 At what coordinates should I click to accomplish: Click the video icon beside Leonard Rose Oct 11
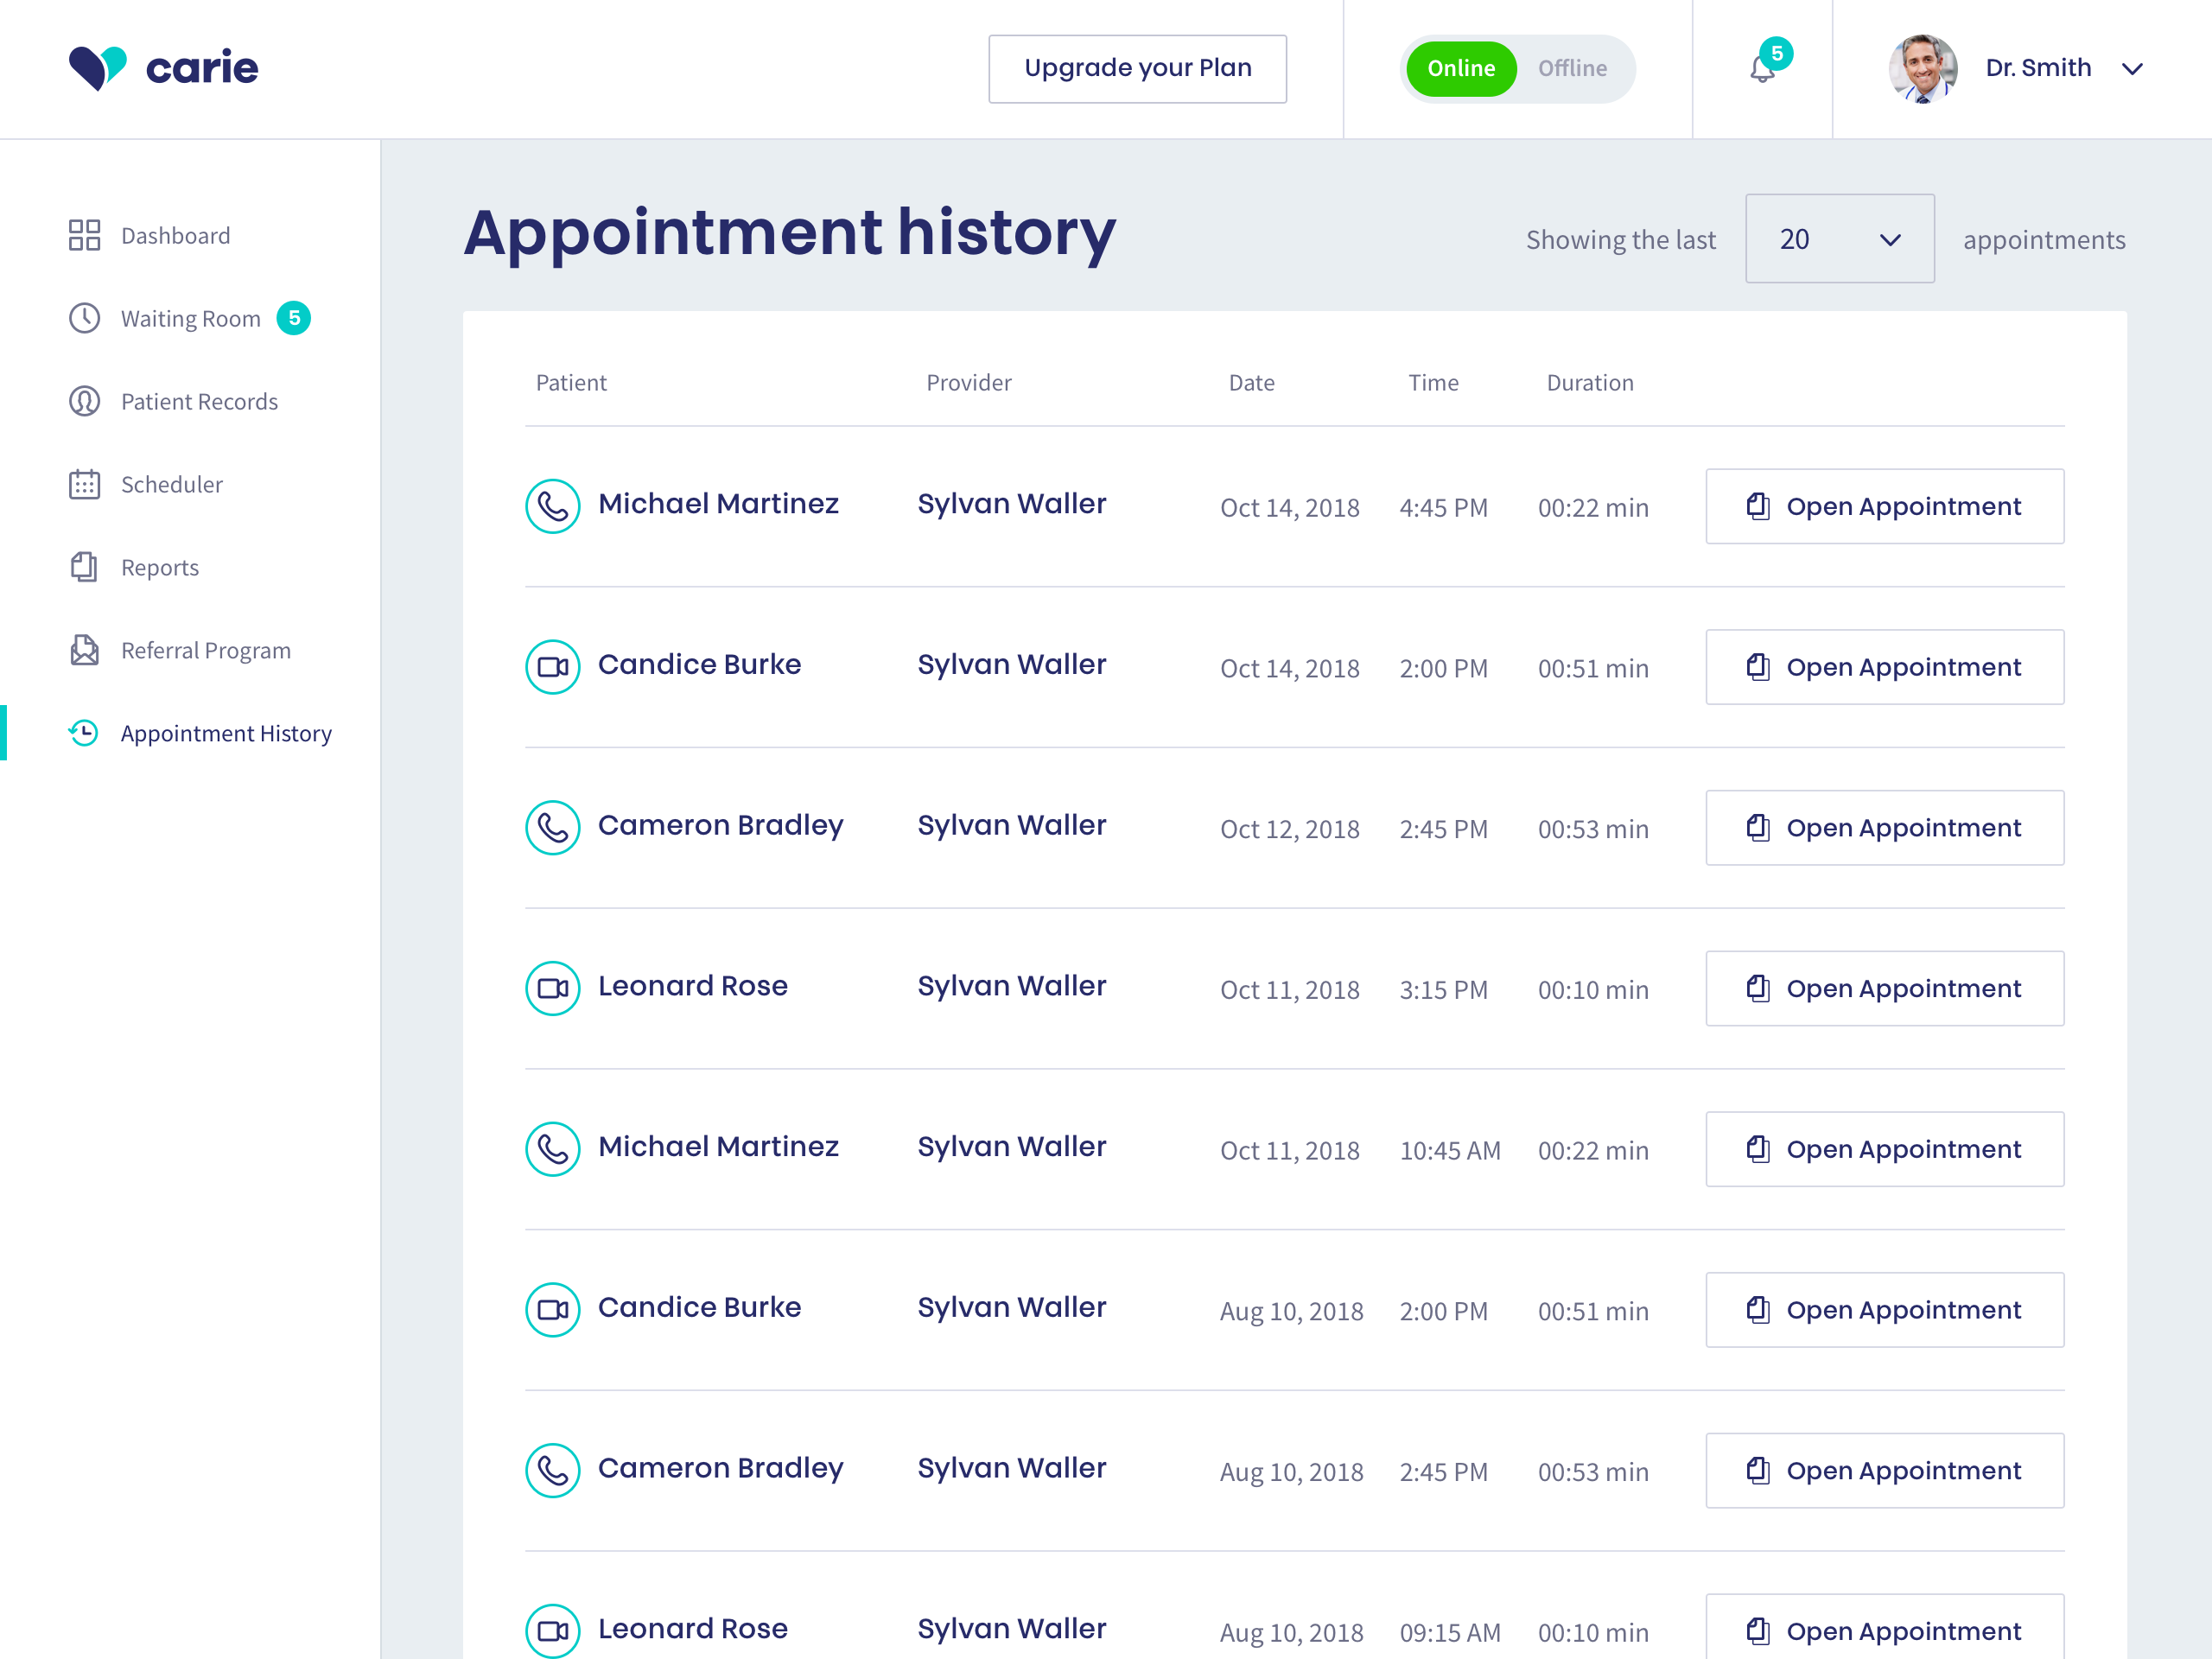point(553,988)
